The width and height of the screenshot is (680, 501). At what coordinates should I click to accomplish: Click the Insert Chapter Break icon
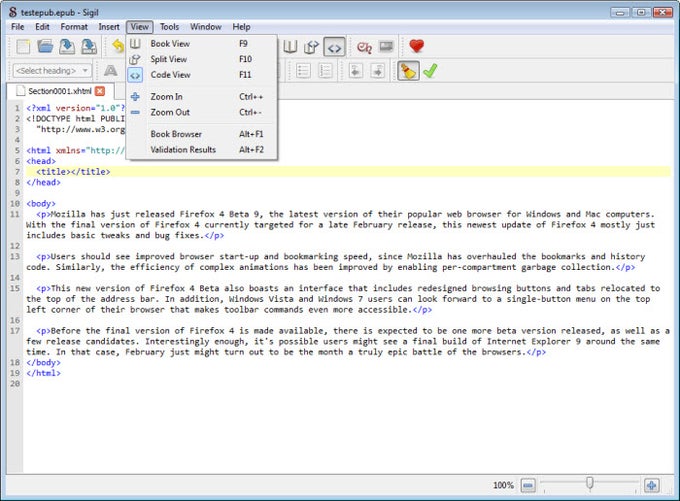coord(364,47)
